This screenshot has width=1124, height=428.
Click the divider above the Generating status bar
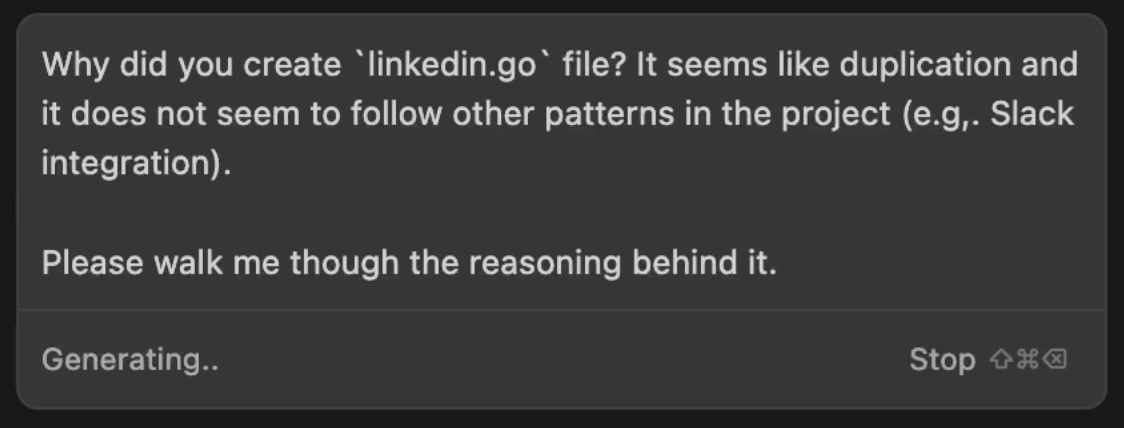click(x=561, y=310)
